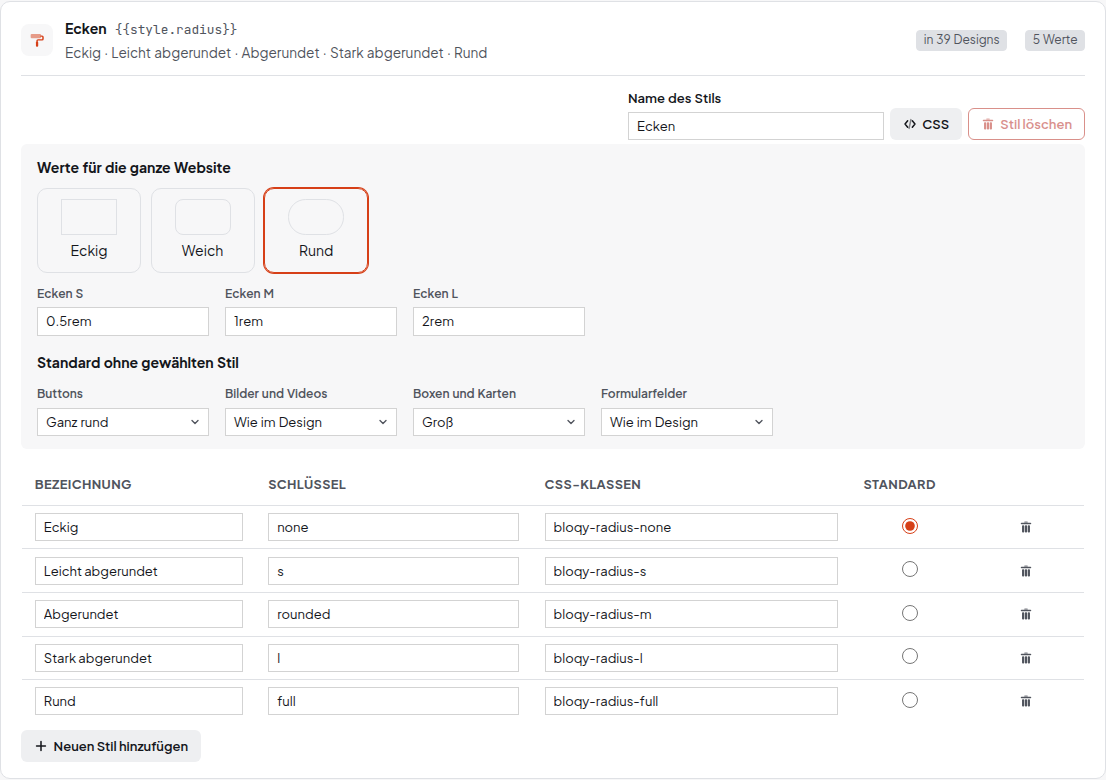Viewport: 1106px width, 780px height.
Task: Edit the CSS class field bloqy-radius-s
Action: [691, 571]
